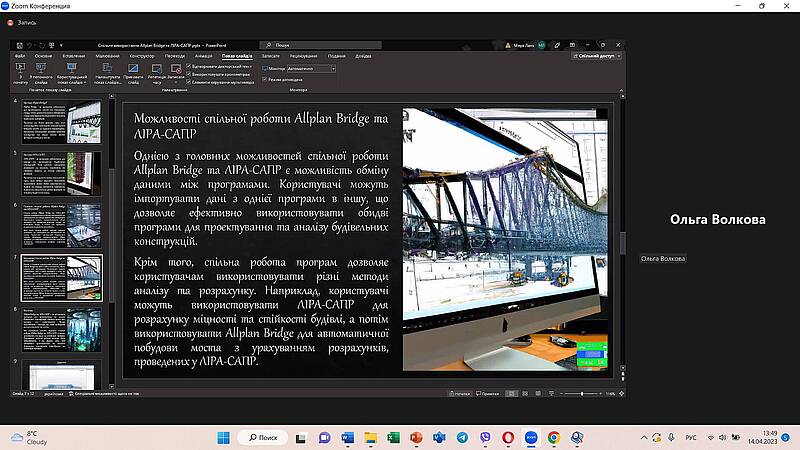Click accessibility check status bar message

coord(104,393)
